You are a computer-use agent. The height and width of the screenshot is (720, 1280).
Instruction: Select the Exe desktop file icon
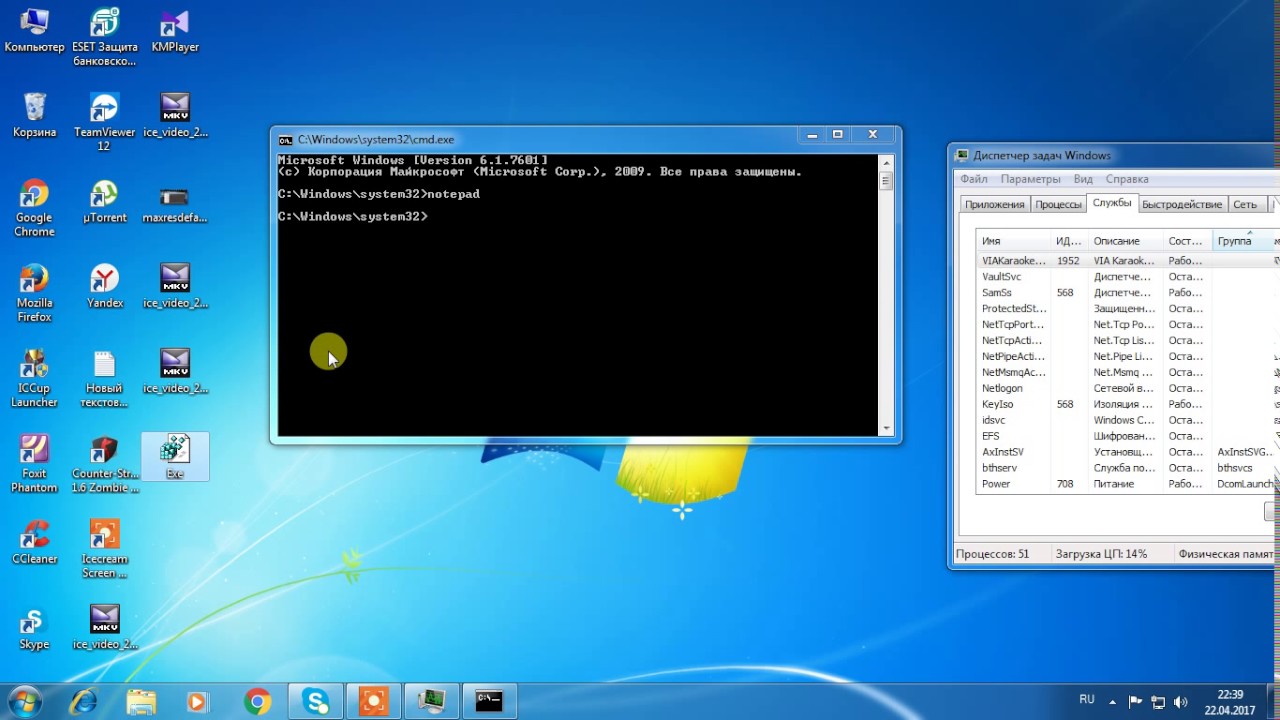pyautogui.click(x=175, y=457)
